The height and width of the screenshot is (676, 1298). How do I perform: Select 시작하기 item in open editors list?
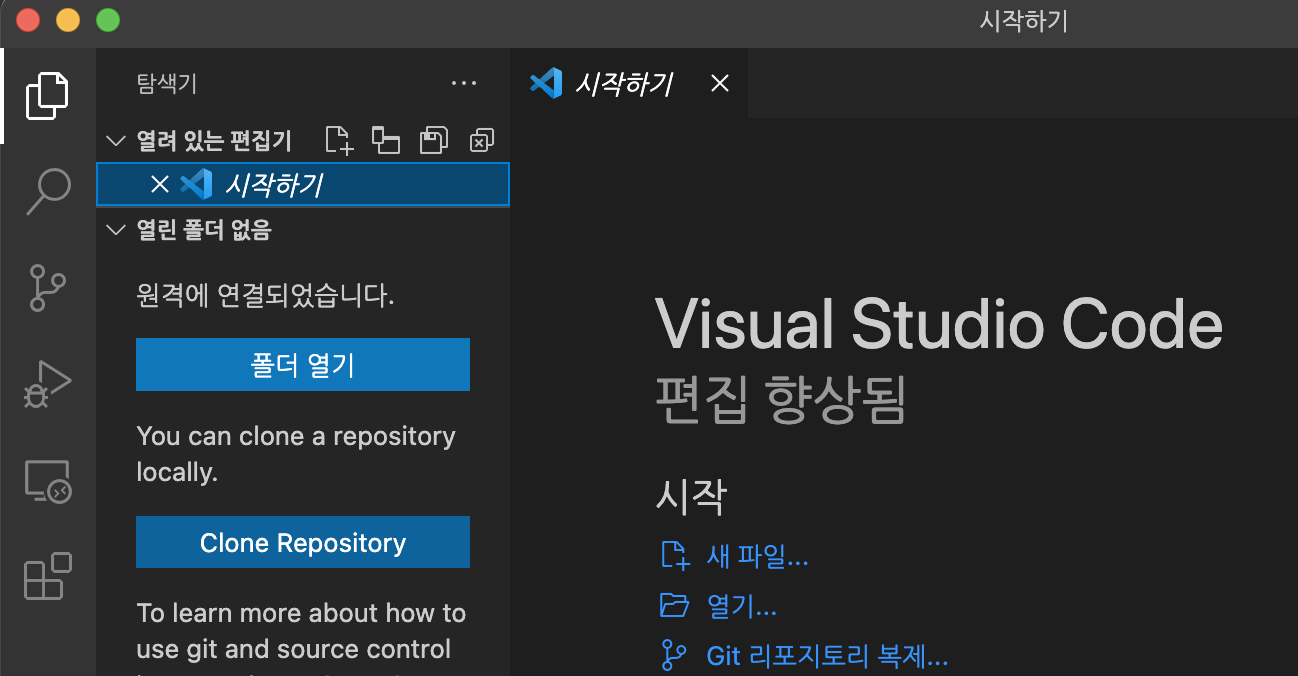(x=303, y=184)
